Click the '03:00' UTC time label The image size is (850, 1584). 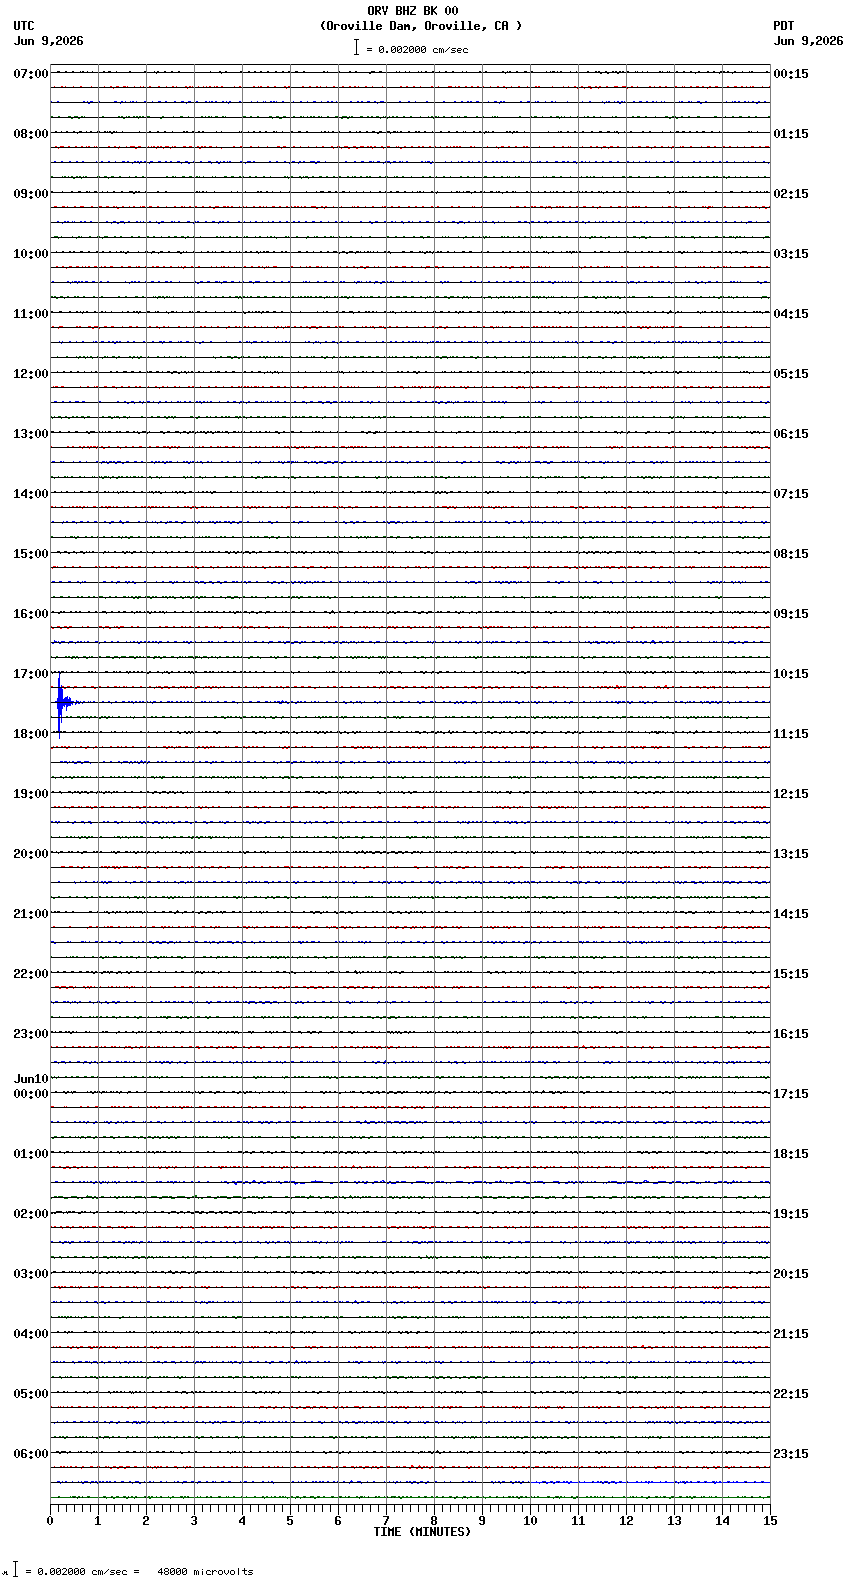[x=31, y=1274]
